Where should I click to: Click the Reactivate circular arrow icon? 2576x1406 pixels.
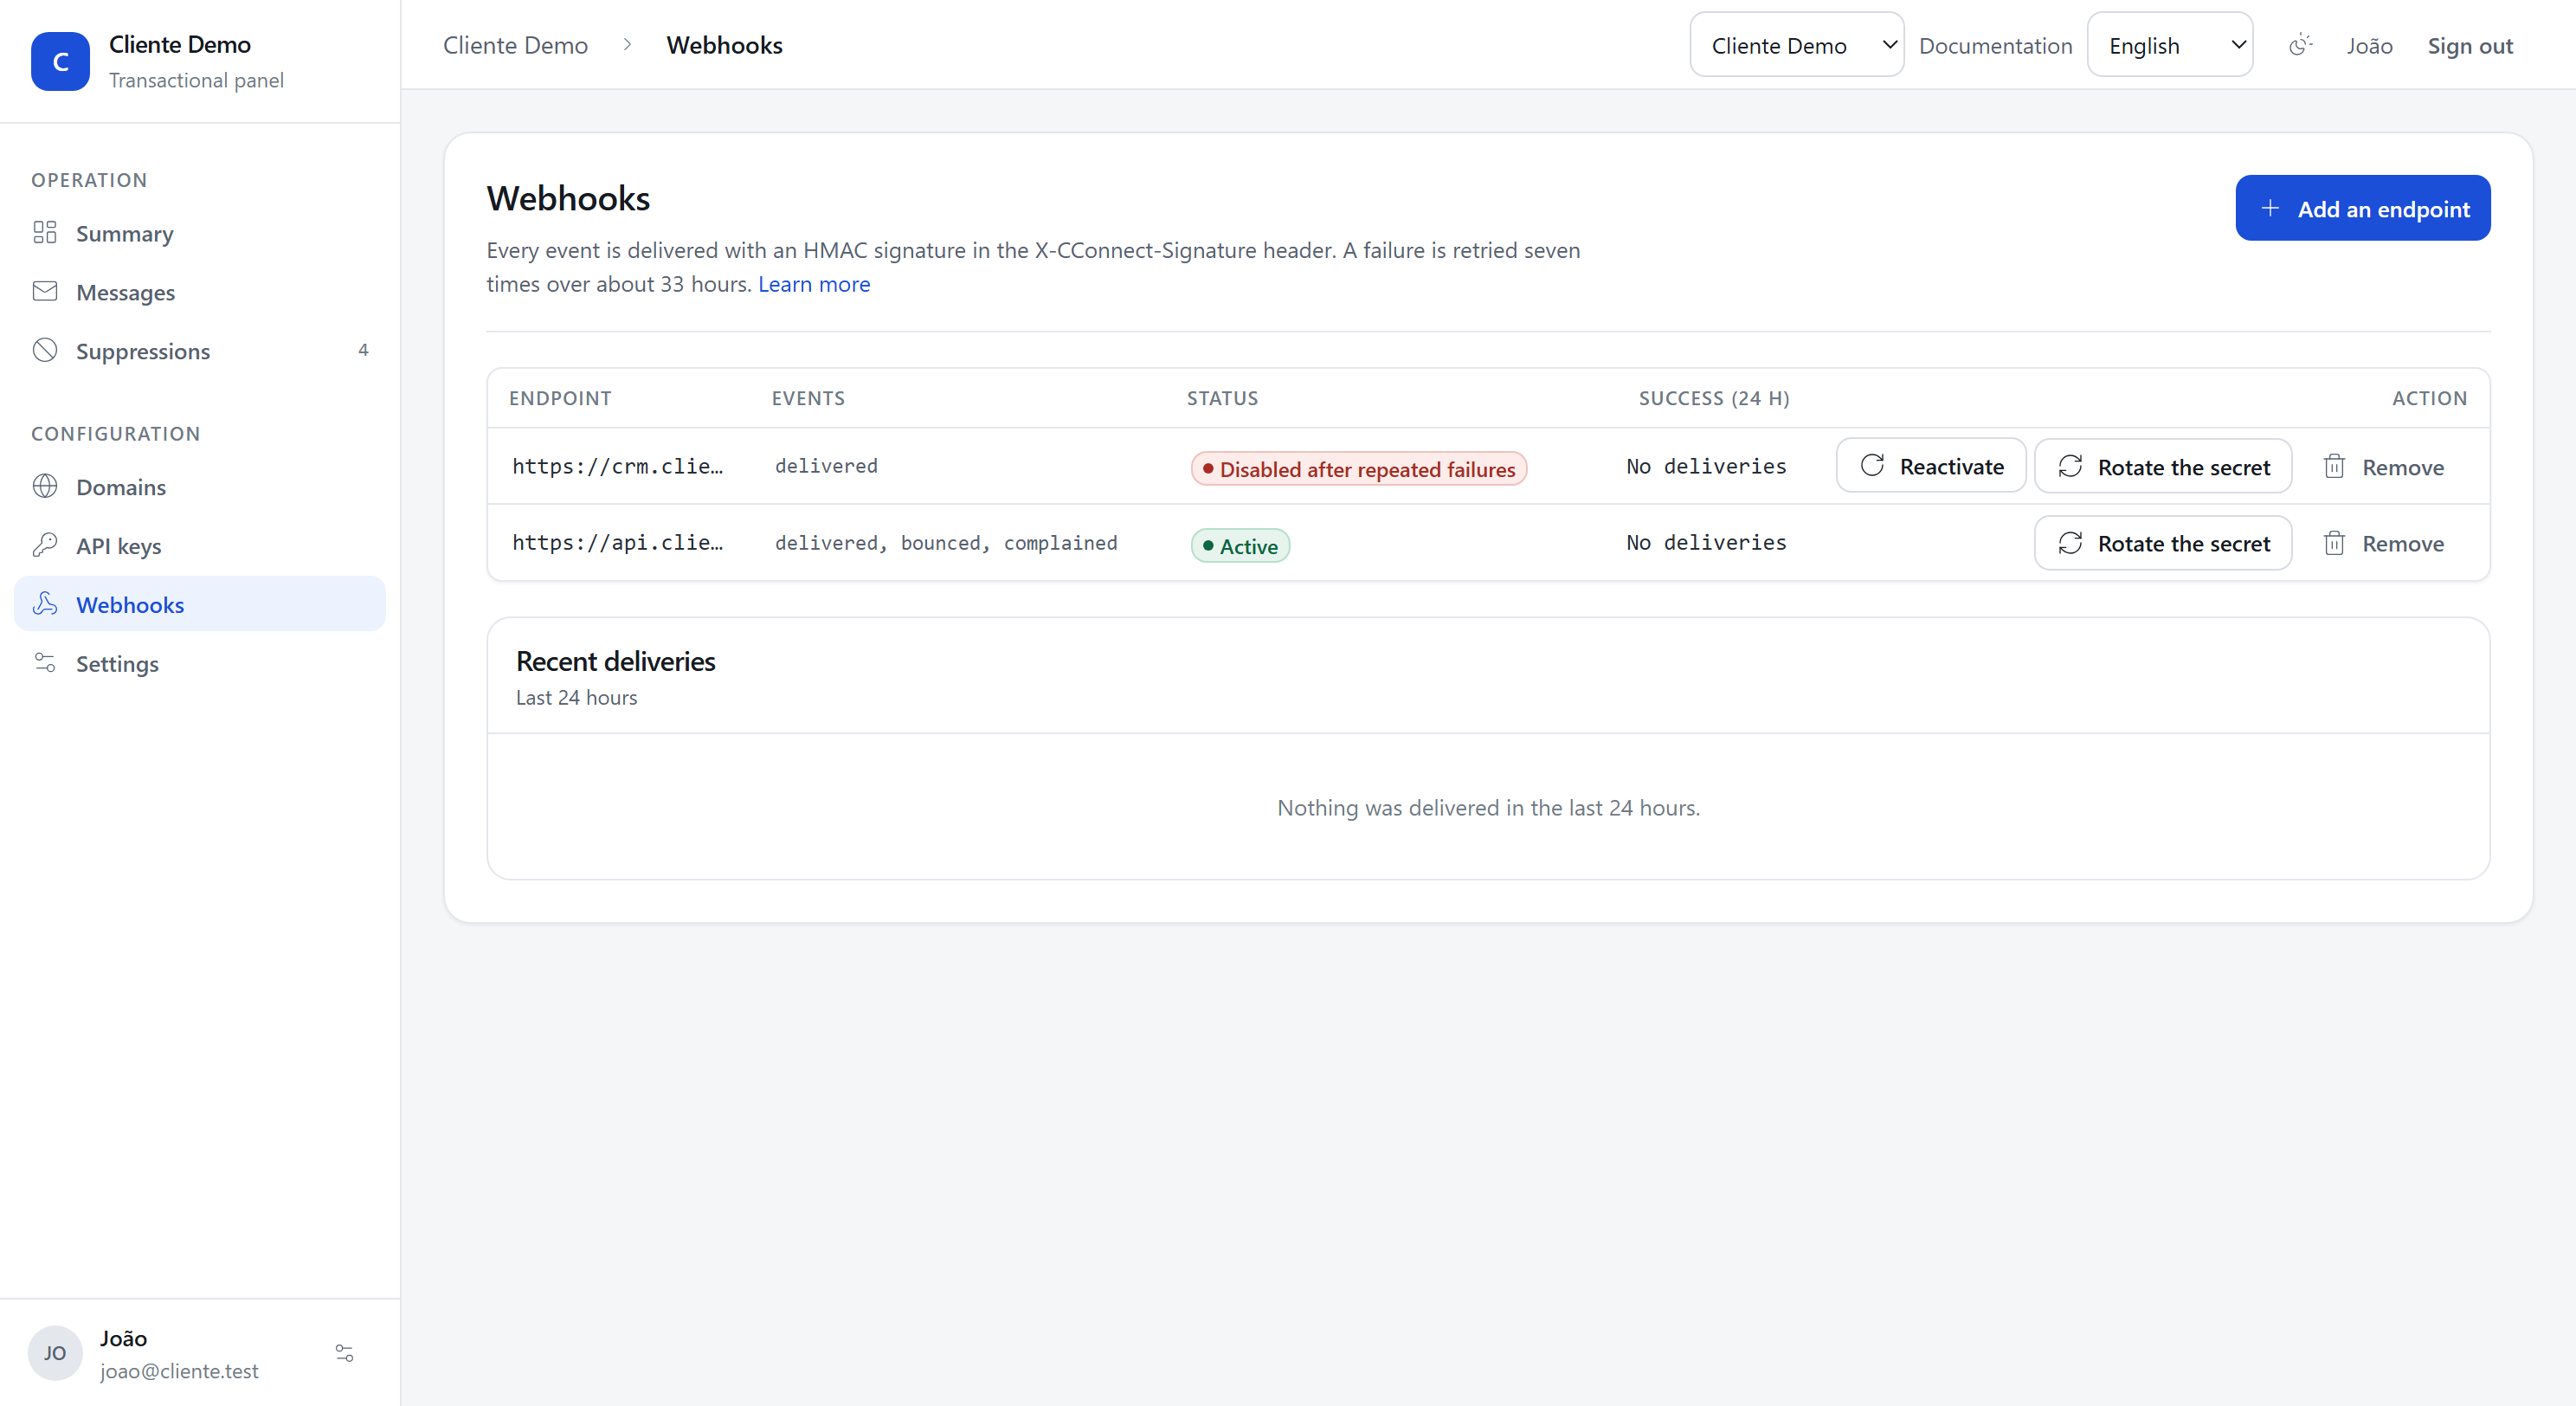1872,465
